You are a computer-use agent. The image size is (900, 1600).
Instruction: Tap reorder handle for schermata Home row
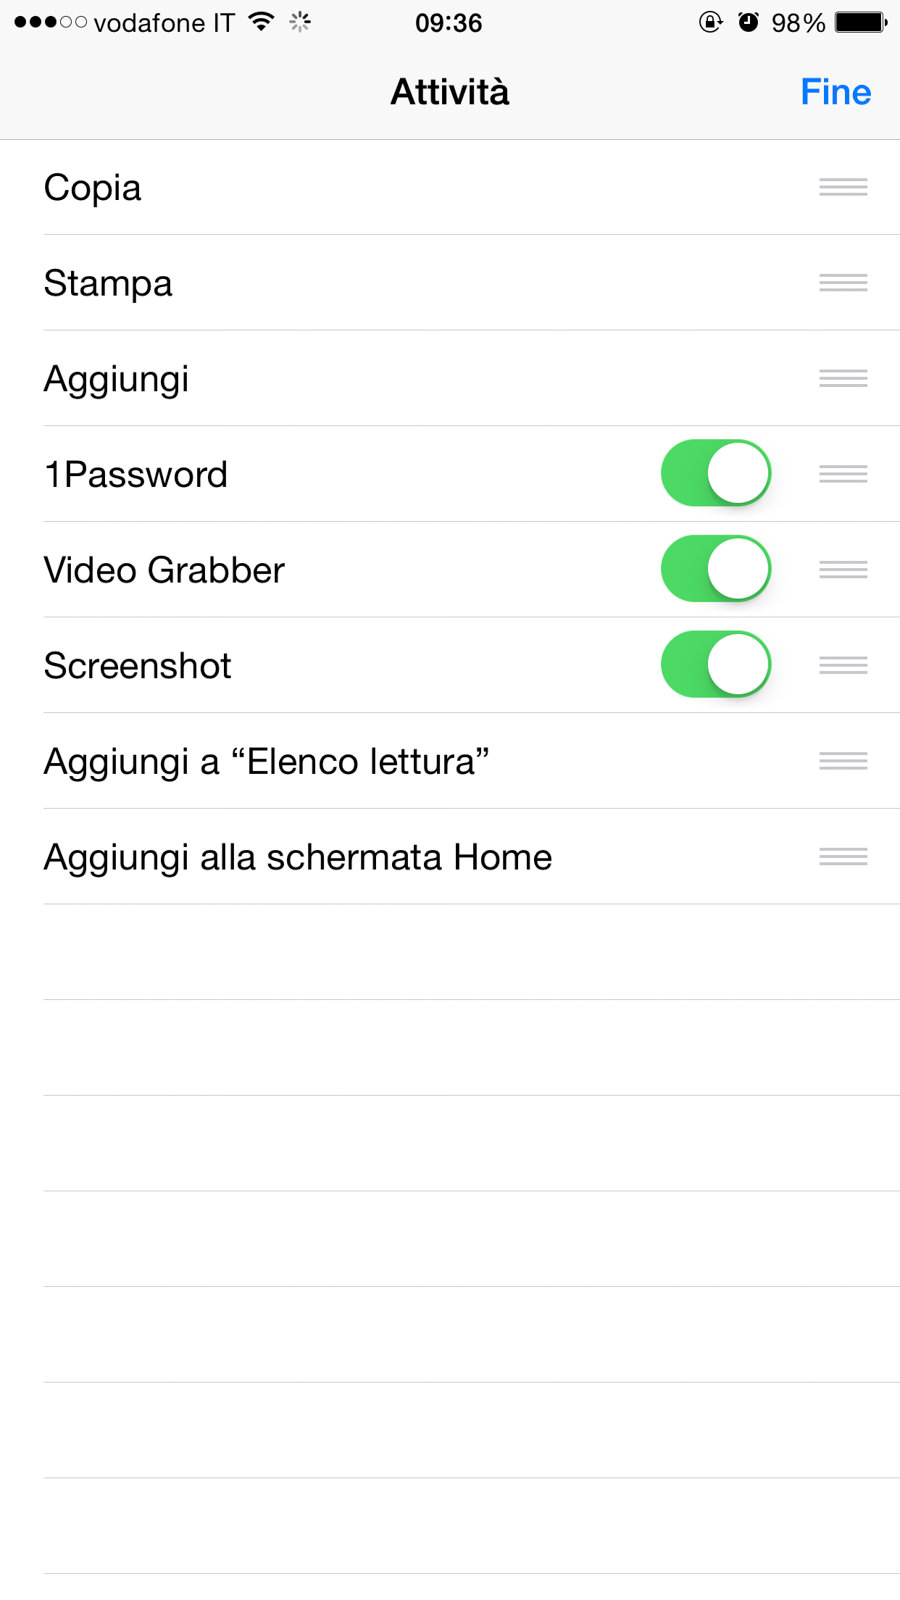(843, 857)
